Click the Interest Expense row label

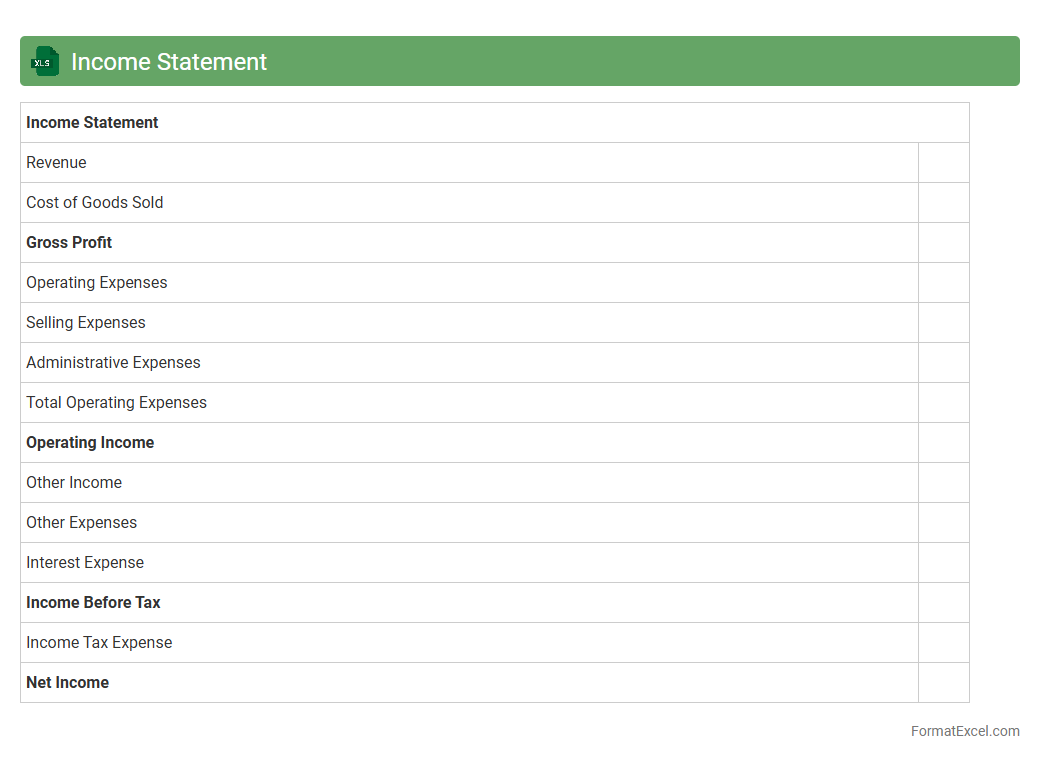[x=85, y=563]
